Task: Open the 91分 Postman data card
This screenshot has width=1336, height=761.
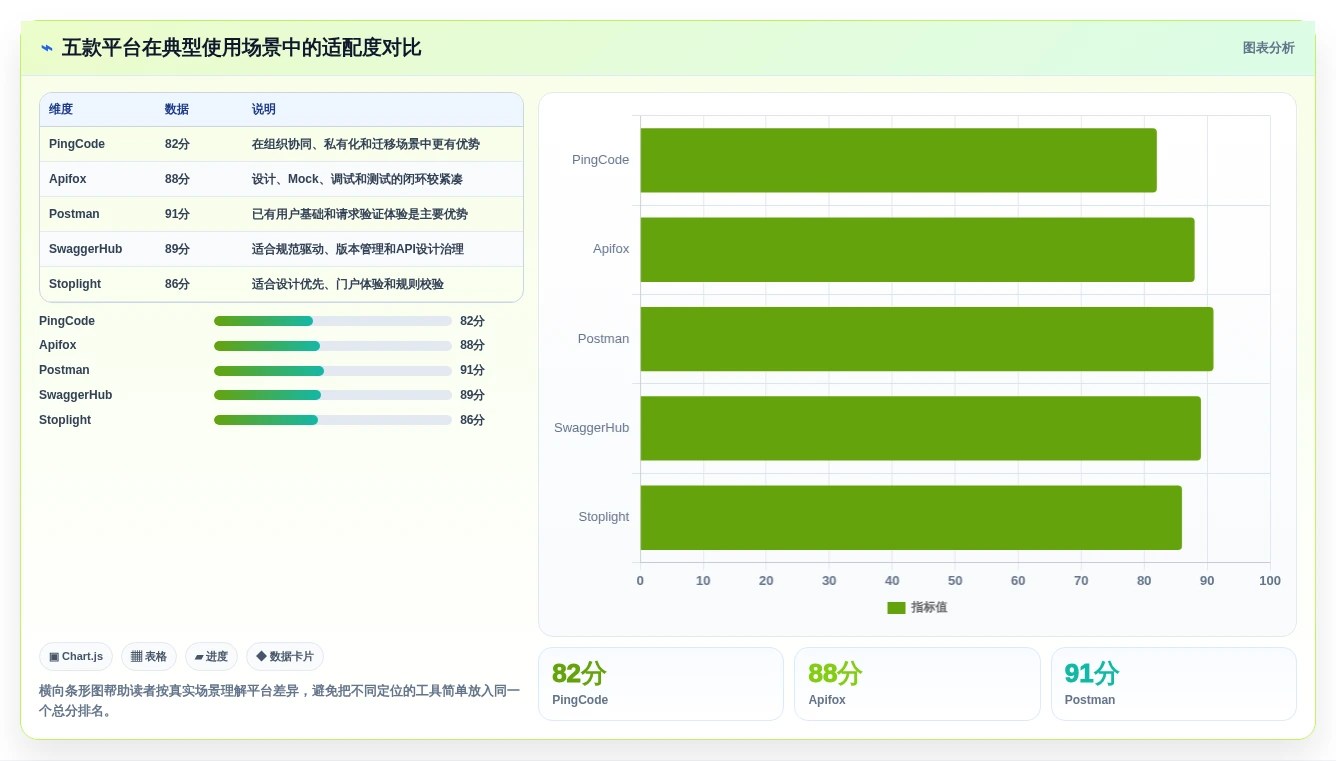Action: pos(1174,684)
